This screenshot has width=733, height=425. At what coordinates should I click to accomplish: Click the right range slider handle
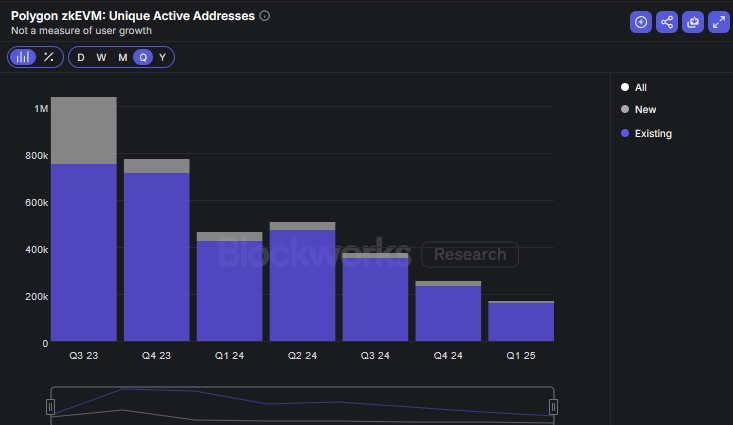(553, 407)
